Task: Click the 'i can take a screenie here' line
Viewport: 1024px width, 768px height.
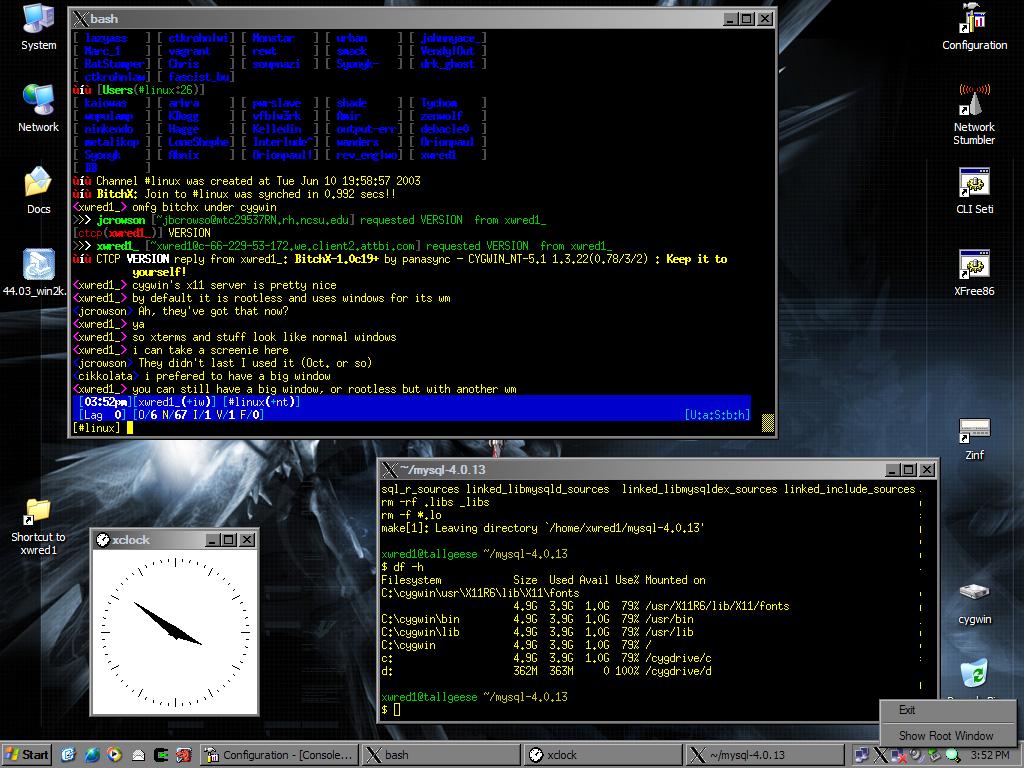Action: click(x=210, y=350)
